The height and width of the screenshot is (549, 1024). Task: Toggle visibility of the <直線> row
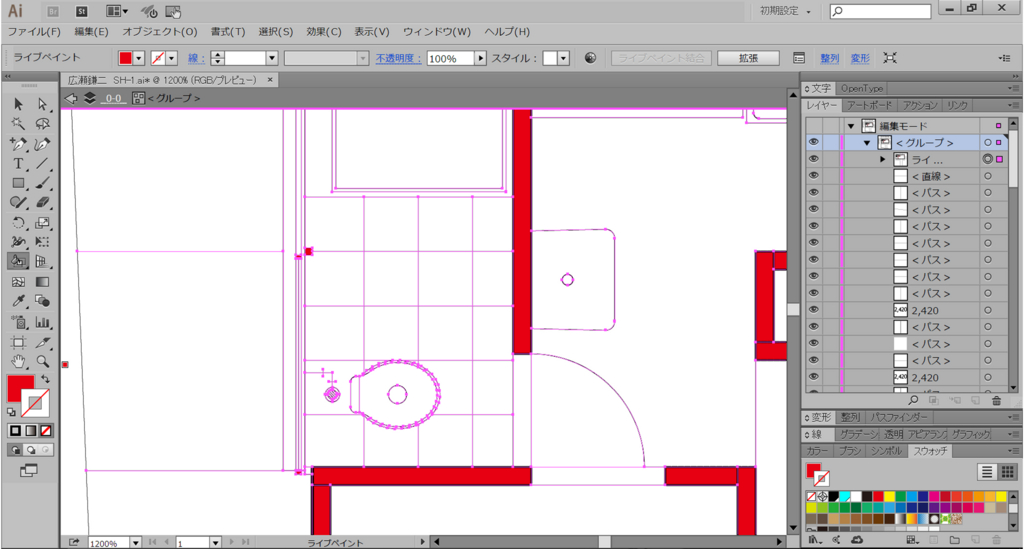pyautogui.click(x=814, y=176)
